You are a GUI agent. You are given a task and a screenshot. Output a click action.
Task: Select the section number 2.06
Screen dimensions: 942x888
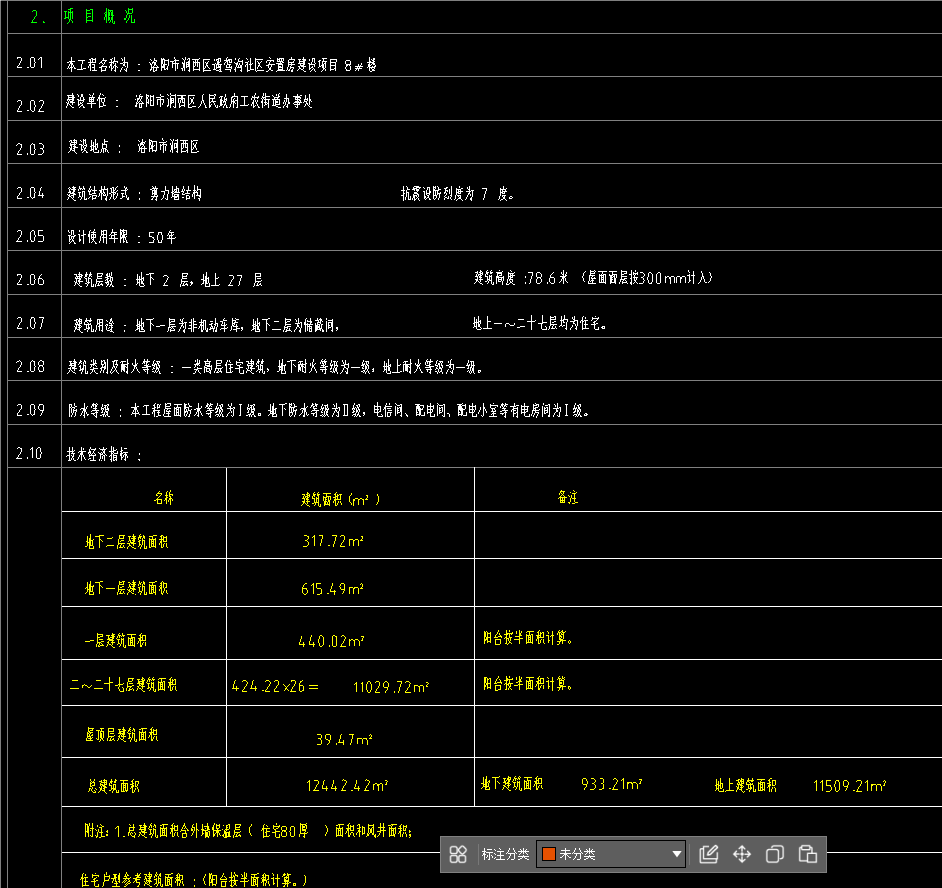pos(30,280)
